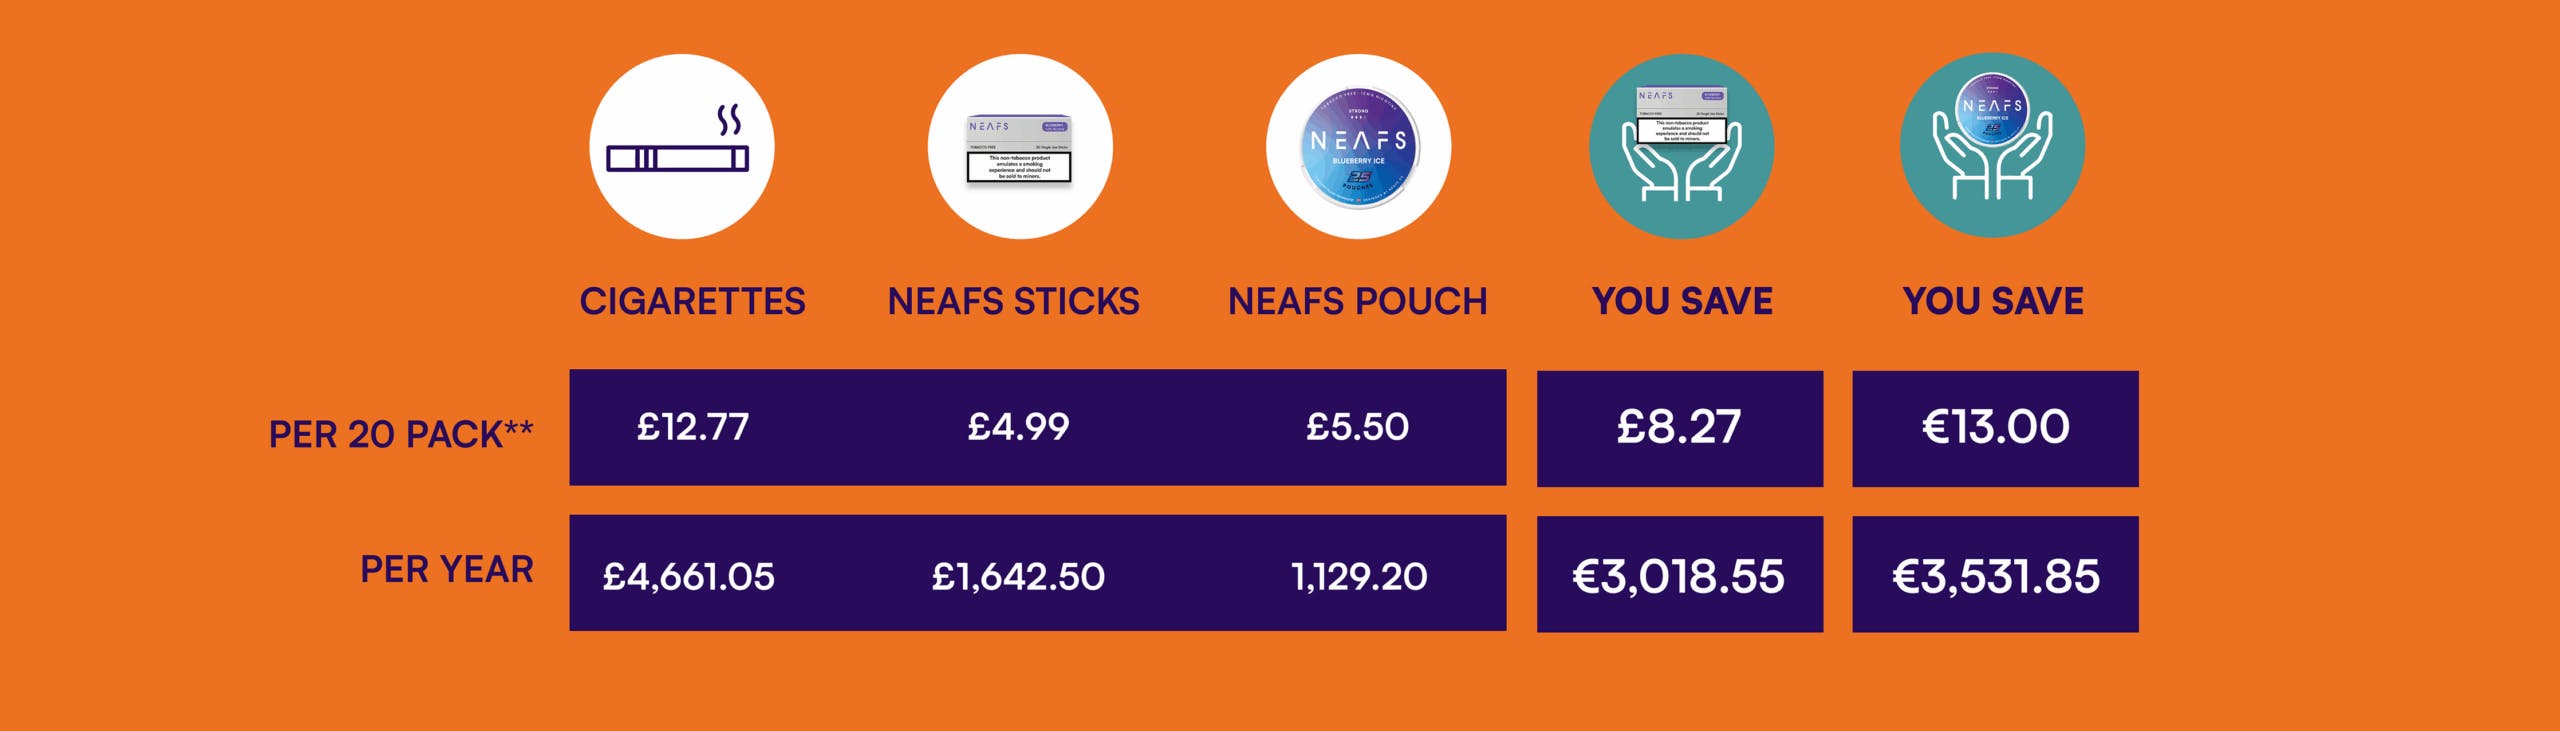
Task: Click the second YOU SAVE heading
Action: tap(1993, 301)
